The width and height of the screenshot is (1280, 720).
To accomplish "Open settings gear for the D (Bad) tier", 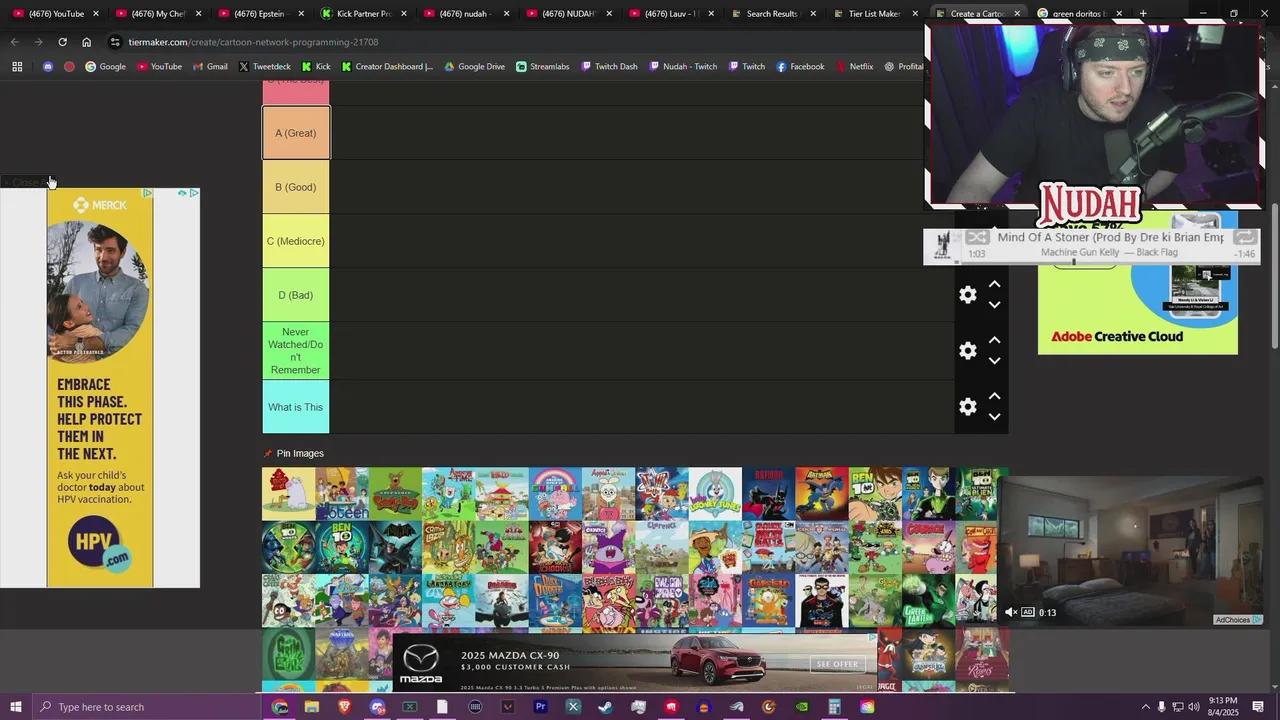I will [967, 294].
